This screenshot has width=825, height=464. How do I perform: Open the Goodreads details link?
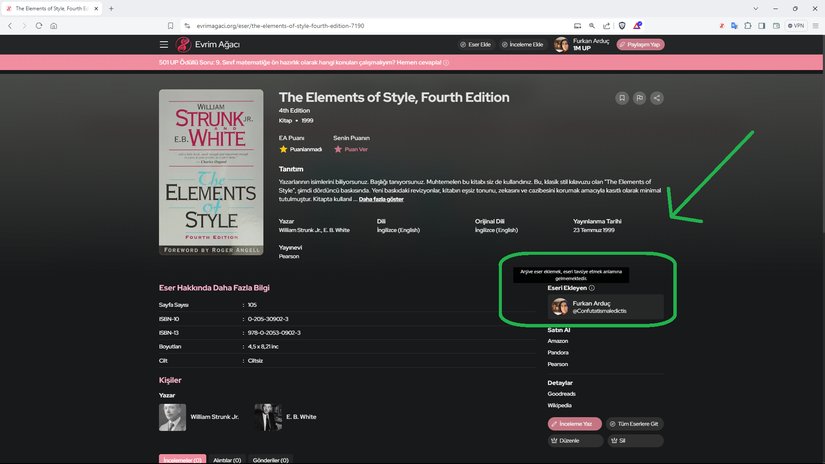(x=561, y=394)
